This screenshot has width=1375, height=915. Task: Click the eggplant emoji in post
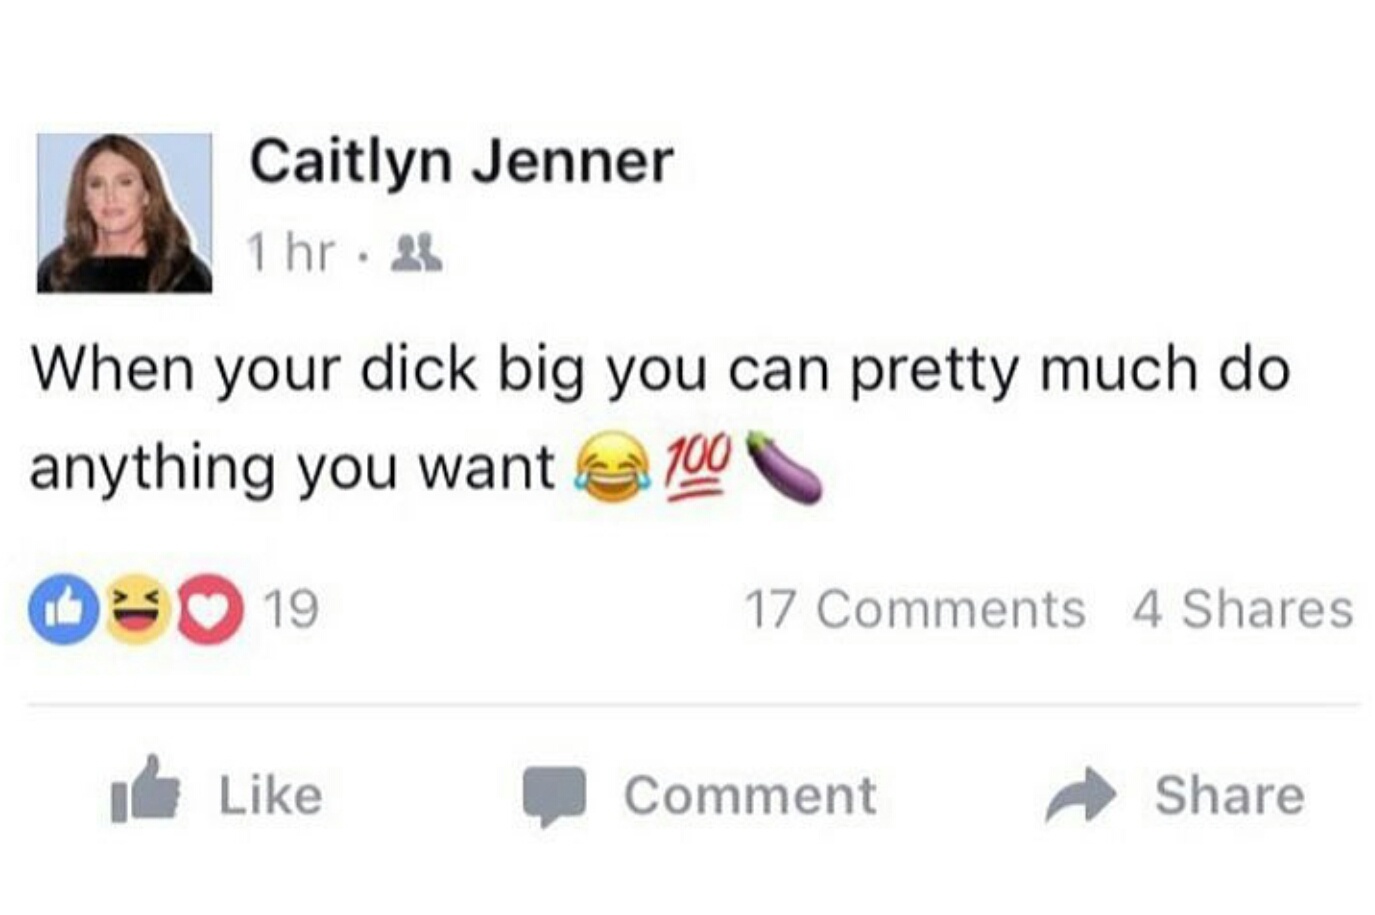pos(785,466)
